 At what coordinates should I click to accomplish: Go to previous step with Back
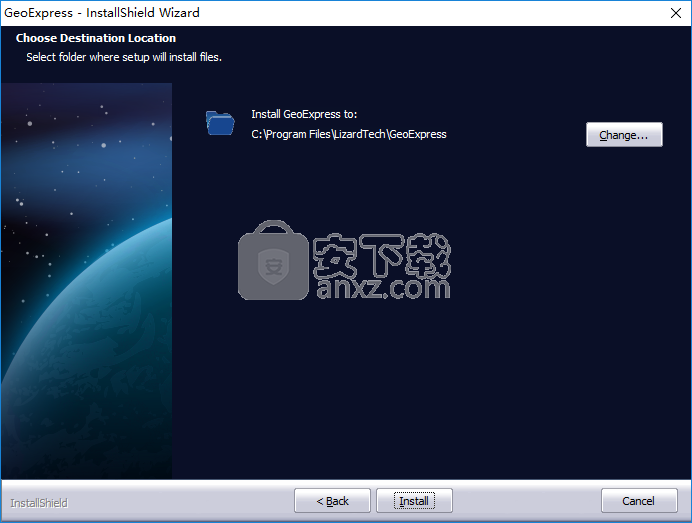pos(332,501)
